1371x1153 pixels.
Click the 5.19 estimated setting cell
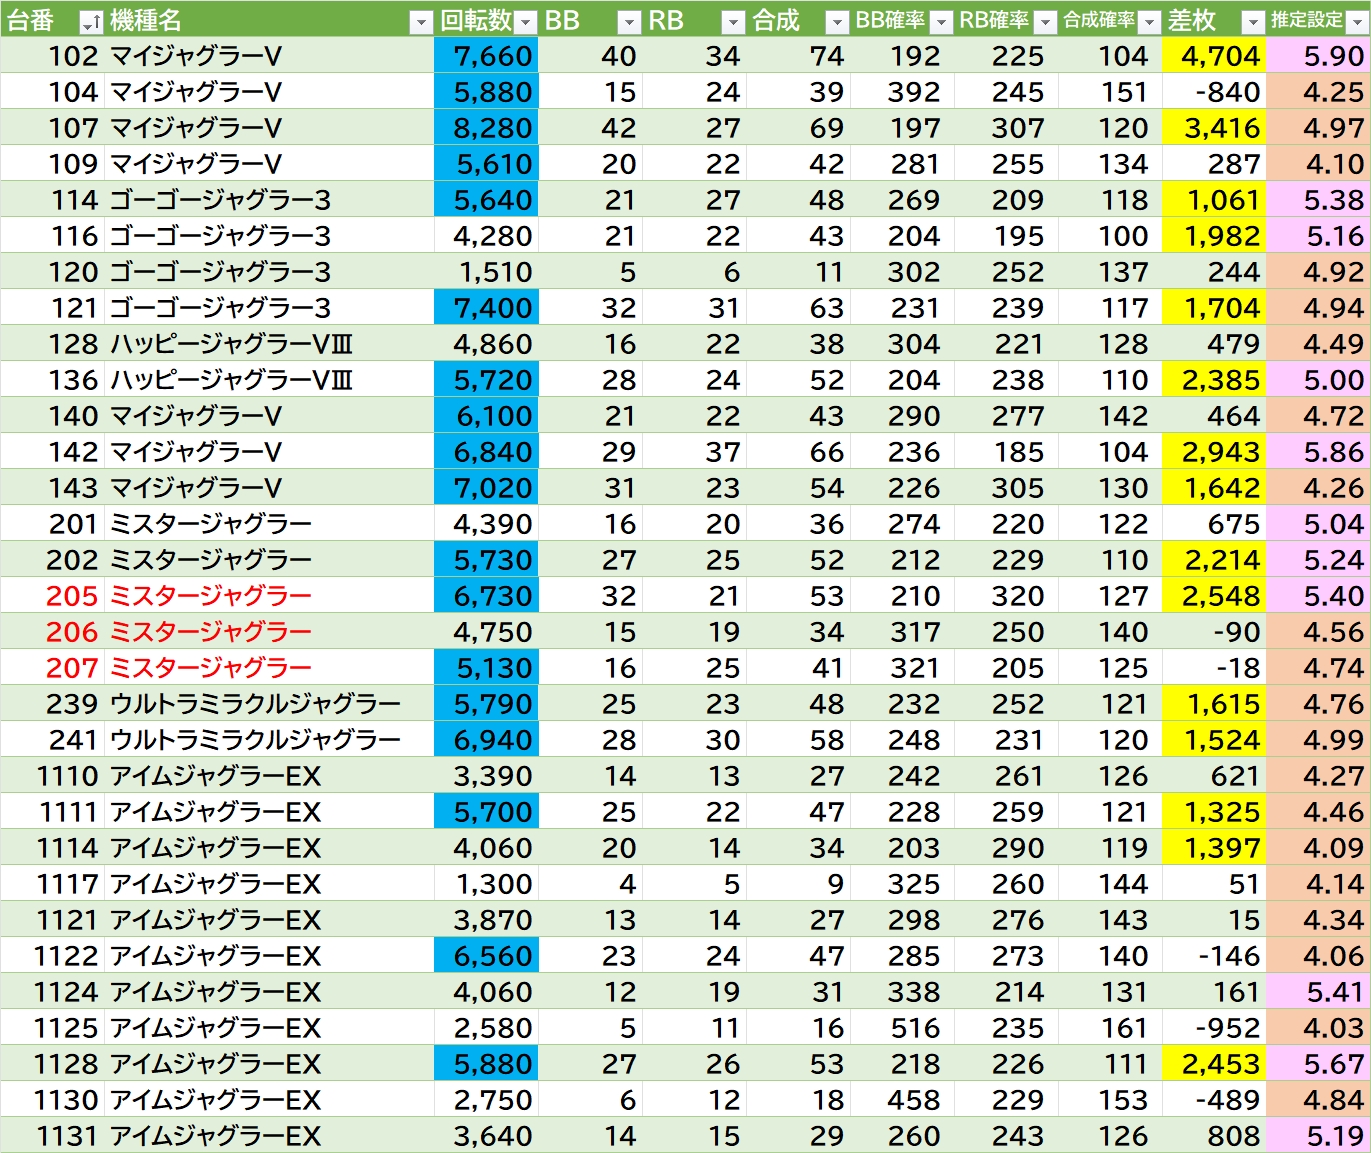tap(1318, 1136)
